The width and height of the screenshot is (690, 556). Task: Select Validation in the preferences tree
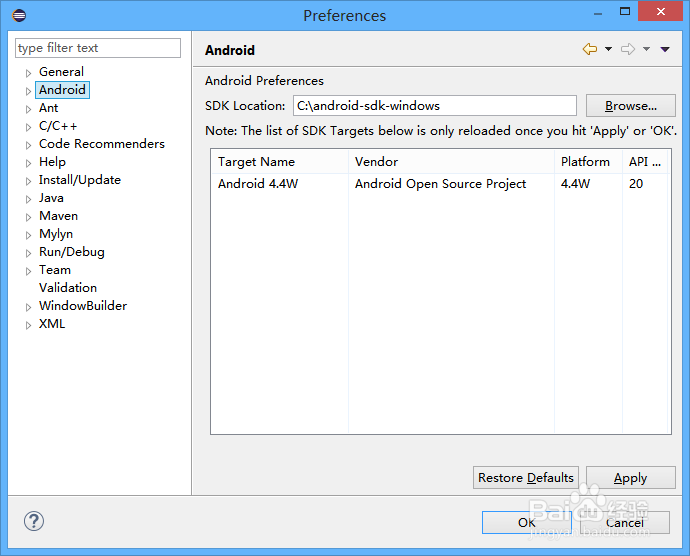68,288
